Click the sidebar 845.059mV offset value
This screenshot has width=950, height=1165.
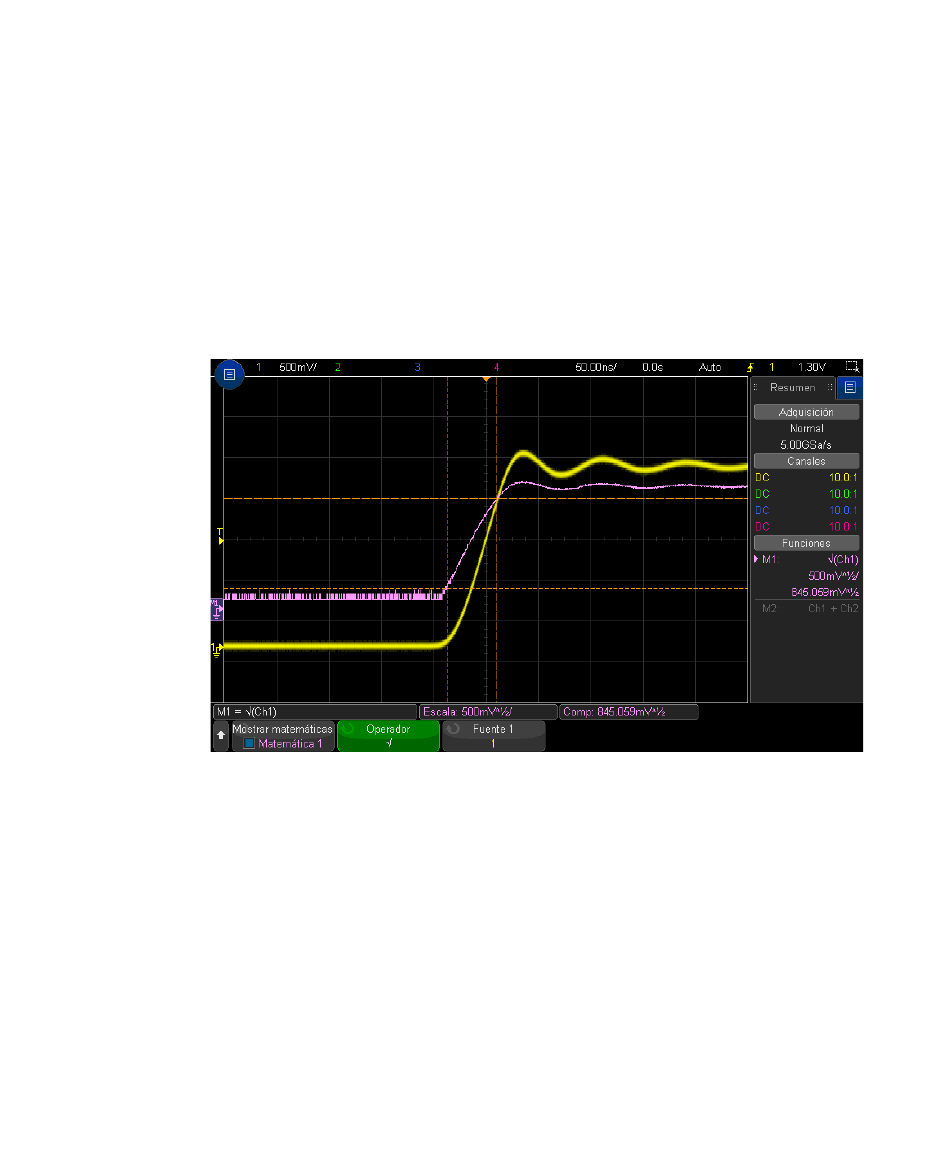click(824, 592)
